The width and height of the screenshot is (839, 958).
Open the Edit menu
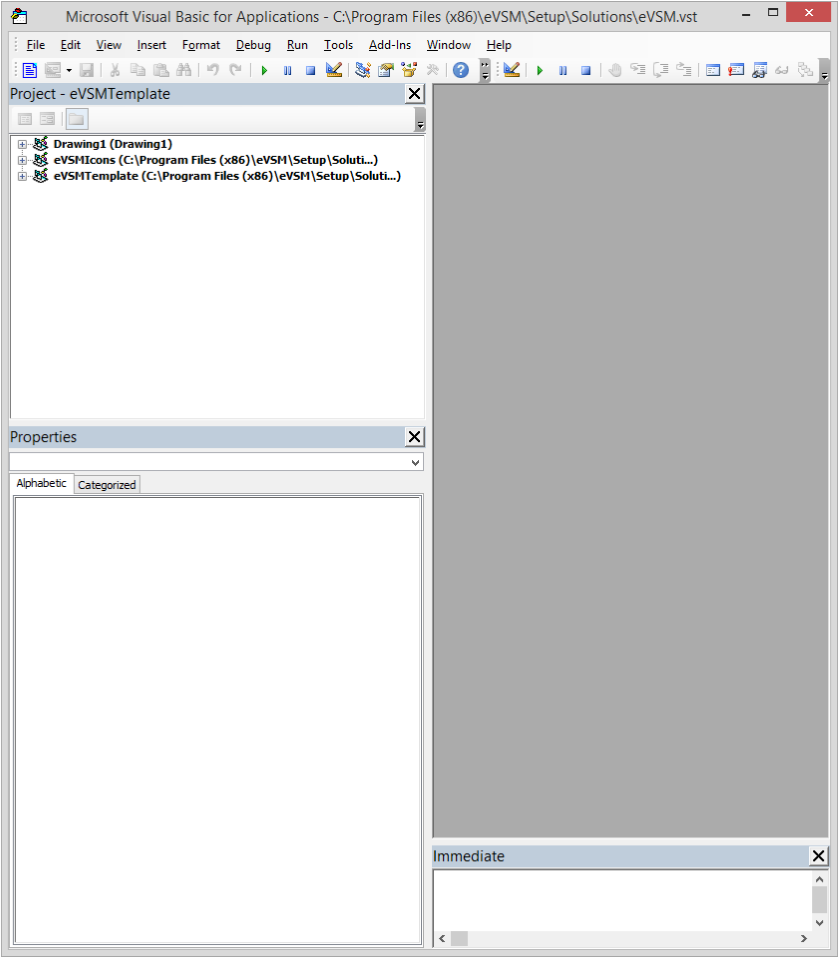point(70,45)
